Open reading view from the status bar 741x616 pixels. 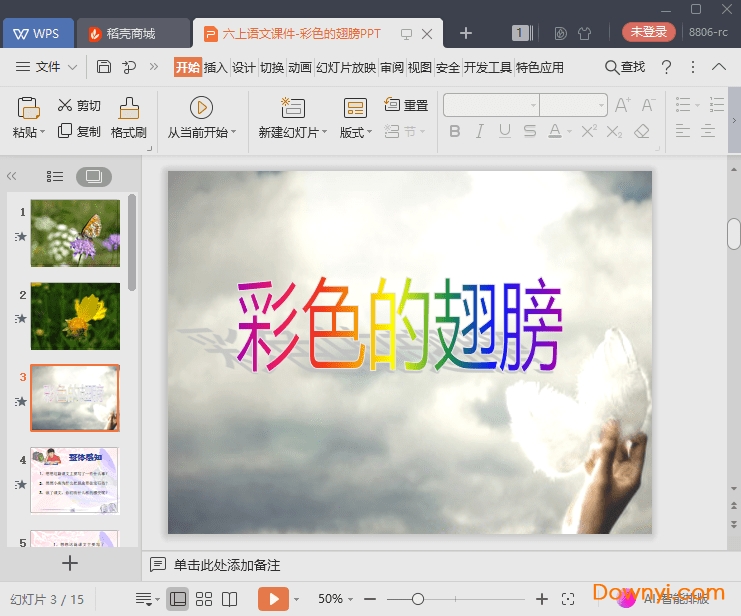click(x=230, y=599)
